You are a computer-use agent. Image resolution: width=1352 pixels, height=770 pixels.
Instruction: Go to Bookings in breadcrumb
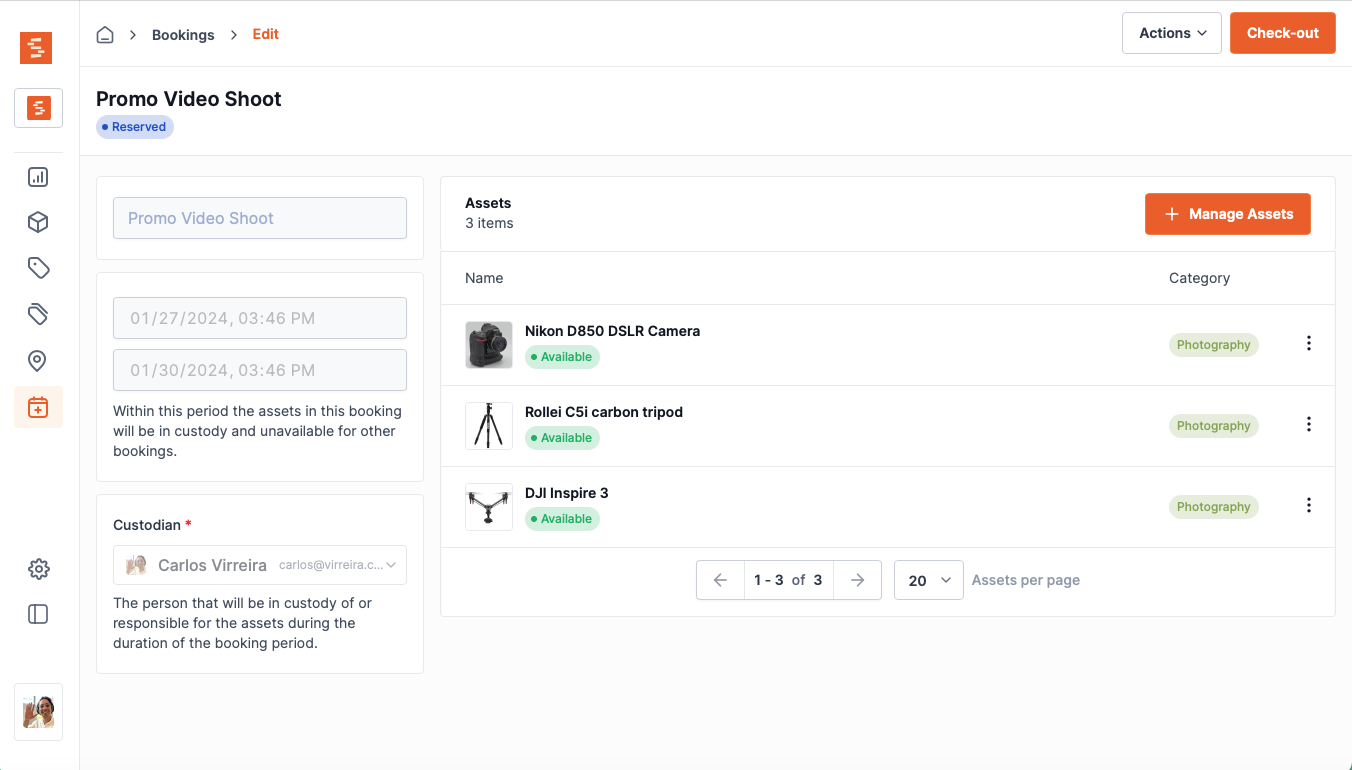tap(183, 35)
